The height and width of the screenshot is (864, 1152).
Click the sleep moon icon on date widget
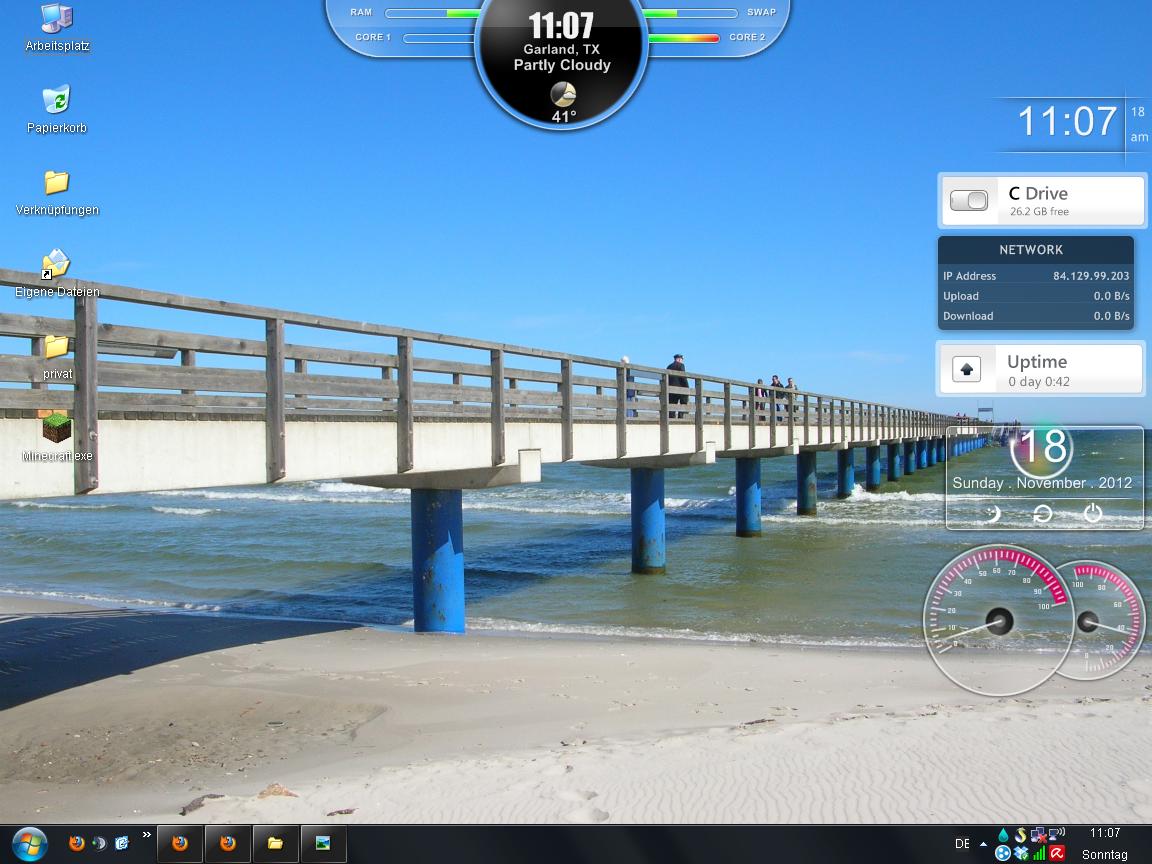point(991,513)
